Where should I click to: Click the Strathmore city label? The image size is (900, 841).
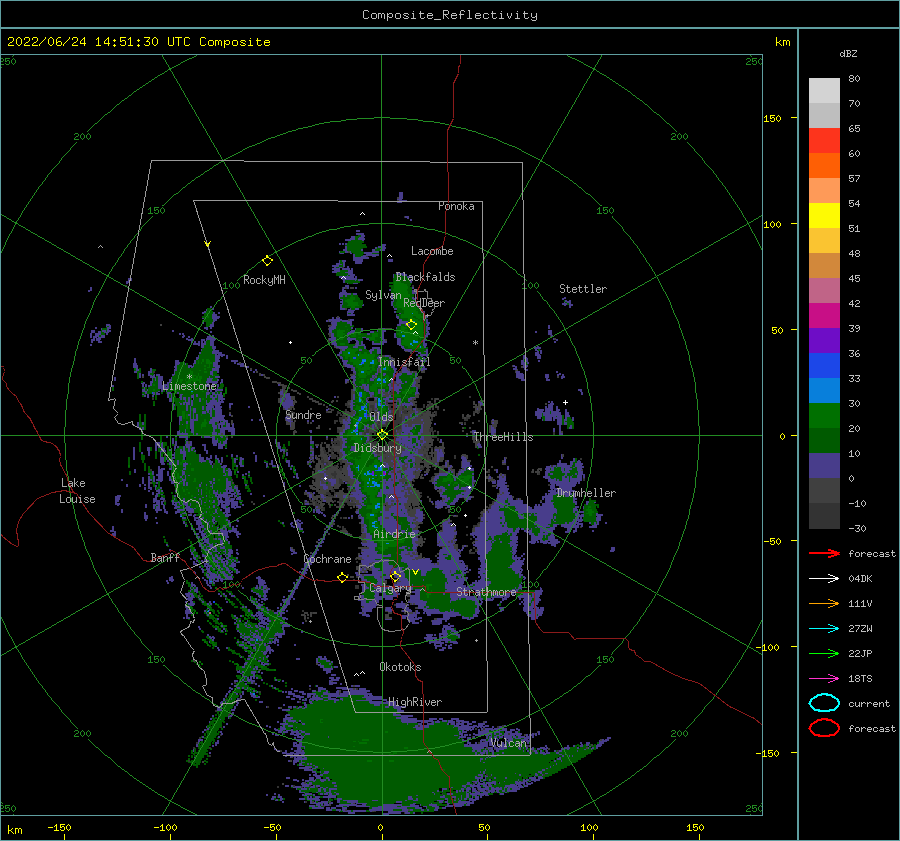486,592
